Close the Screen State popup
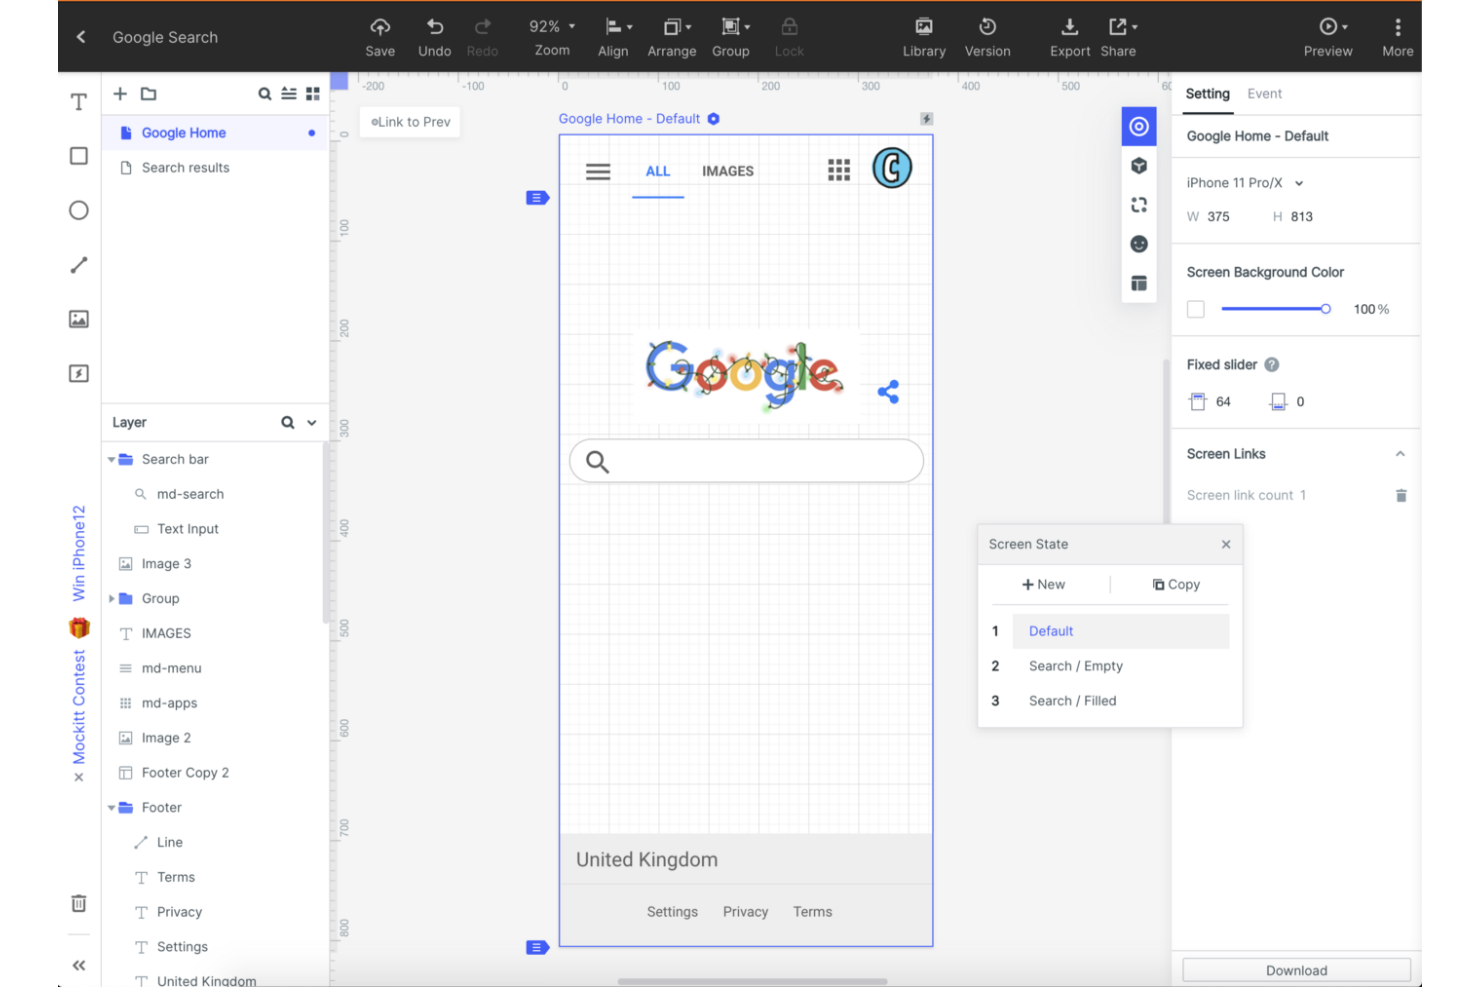This screenshot has height=987, width=1480. [x=1226, y=544]
